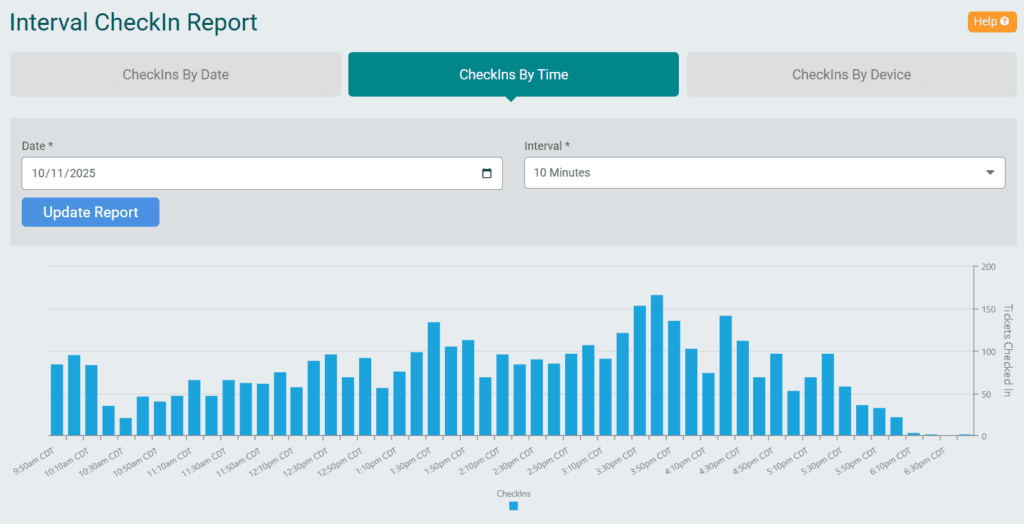The image size is (1024, 524).
Task: Click the 3:50pm CDT axis label
Action: [x=652, y=463]
